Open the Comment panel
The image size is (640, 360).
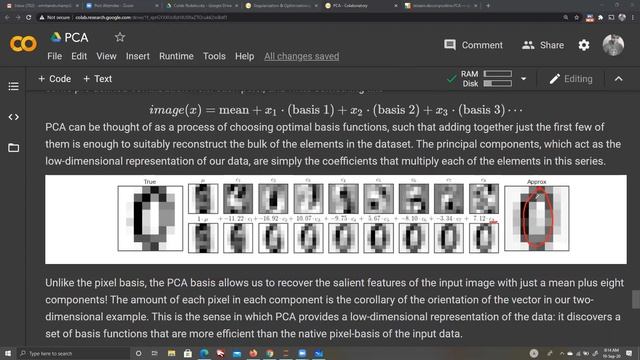pos(473,45)
